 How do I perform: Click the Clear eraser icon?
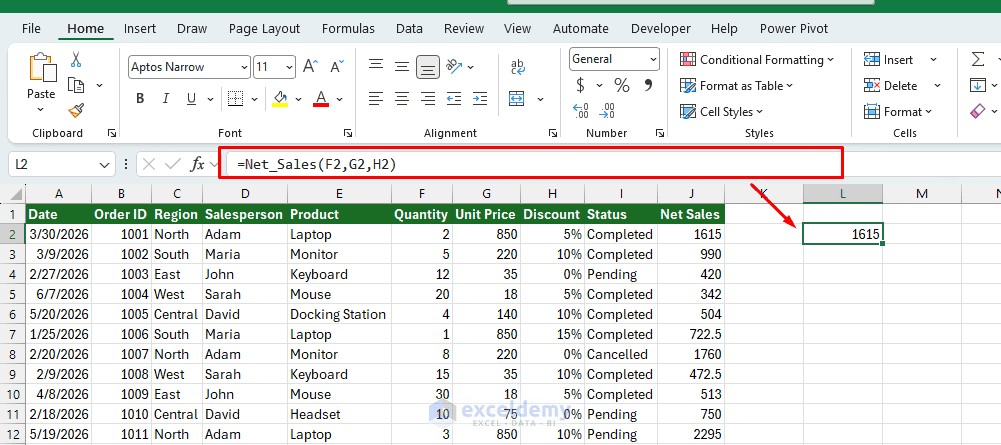(977, 111)
